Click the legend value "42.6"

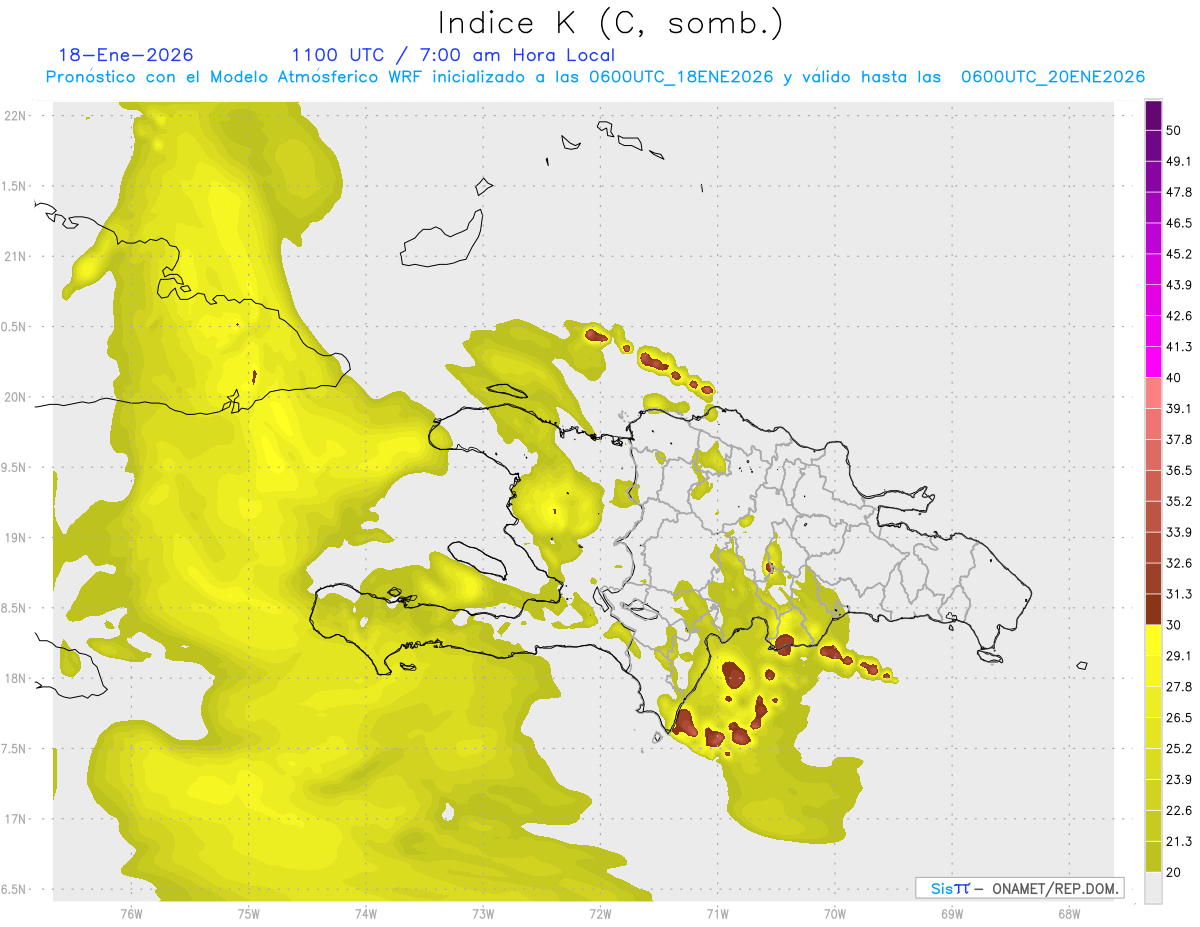pyautogui.click(x=1179, y=317)
